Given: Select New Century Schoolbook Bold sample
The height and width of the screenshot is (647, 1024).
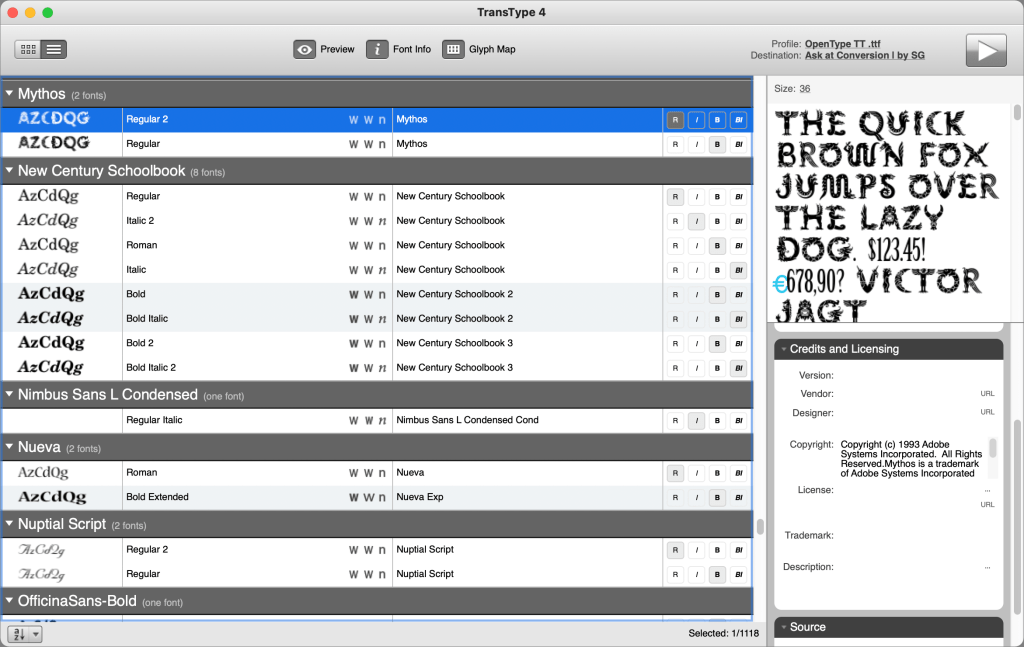Looking at the screenshot, I should (x=51, y=294).
